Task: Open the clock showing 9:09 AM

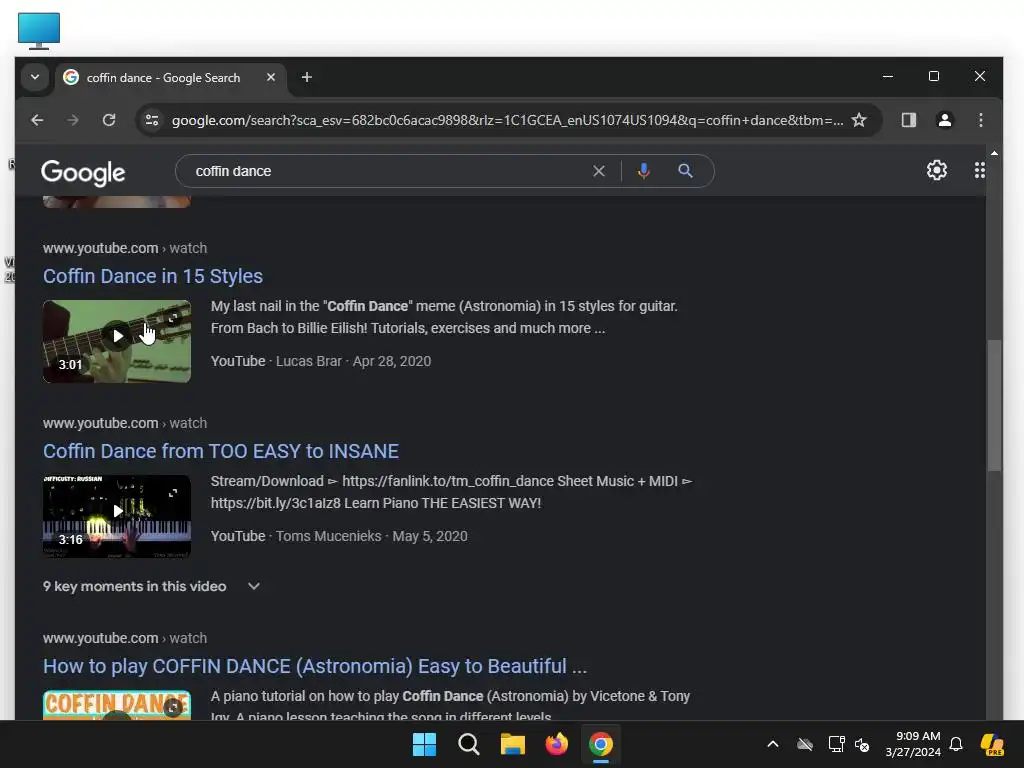Action: (913, 744)
